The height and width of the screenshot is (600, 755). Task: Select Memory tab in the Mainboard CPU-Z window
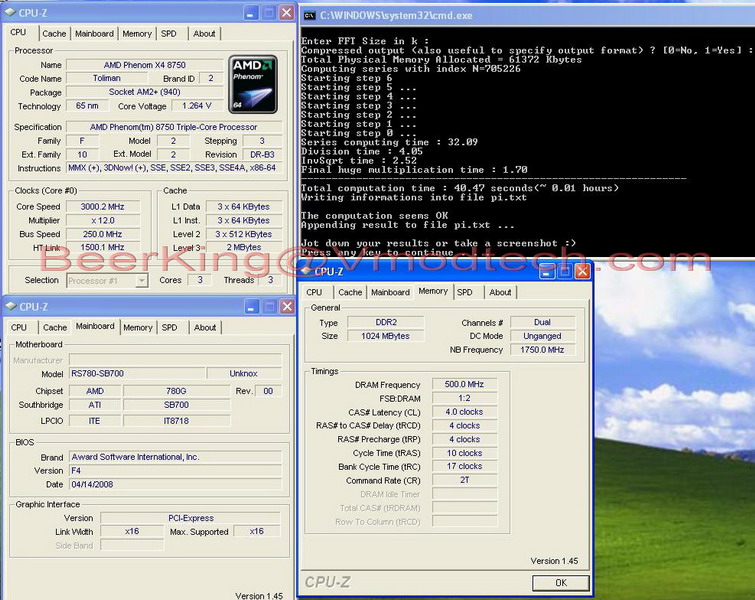[x=138, y=327]
